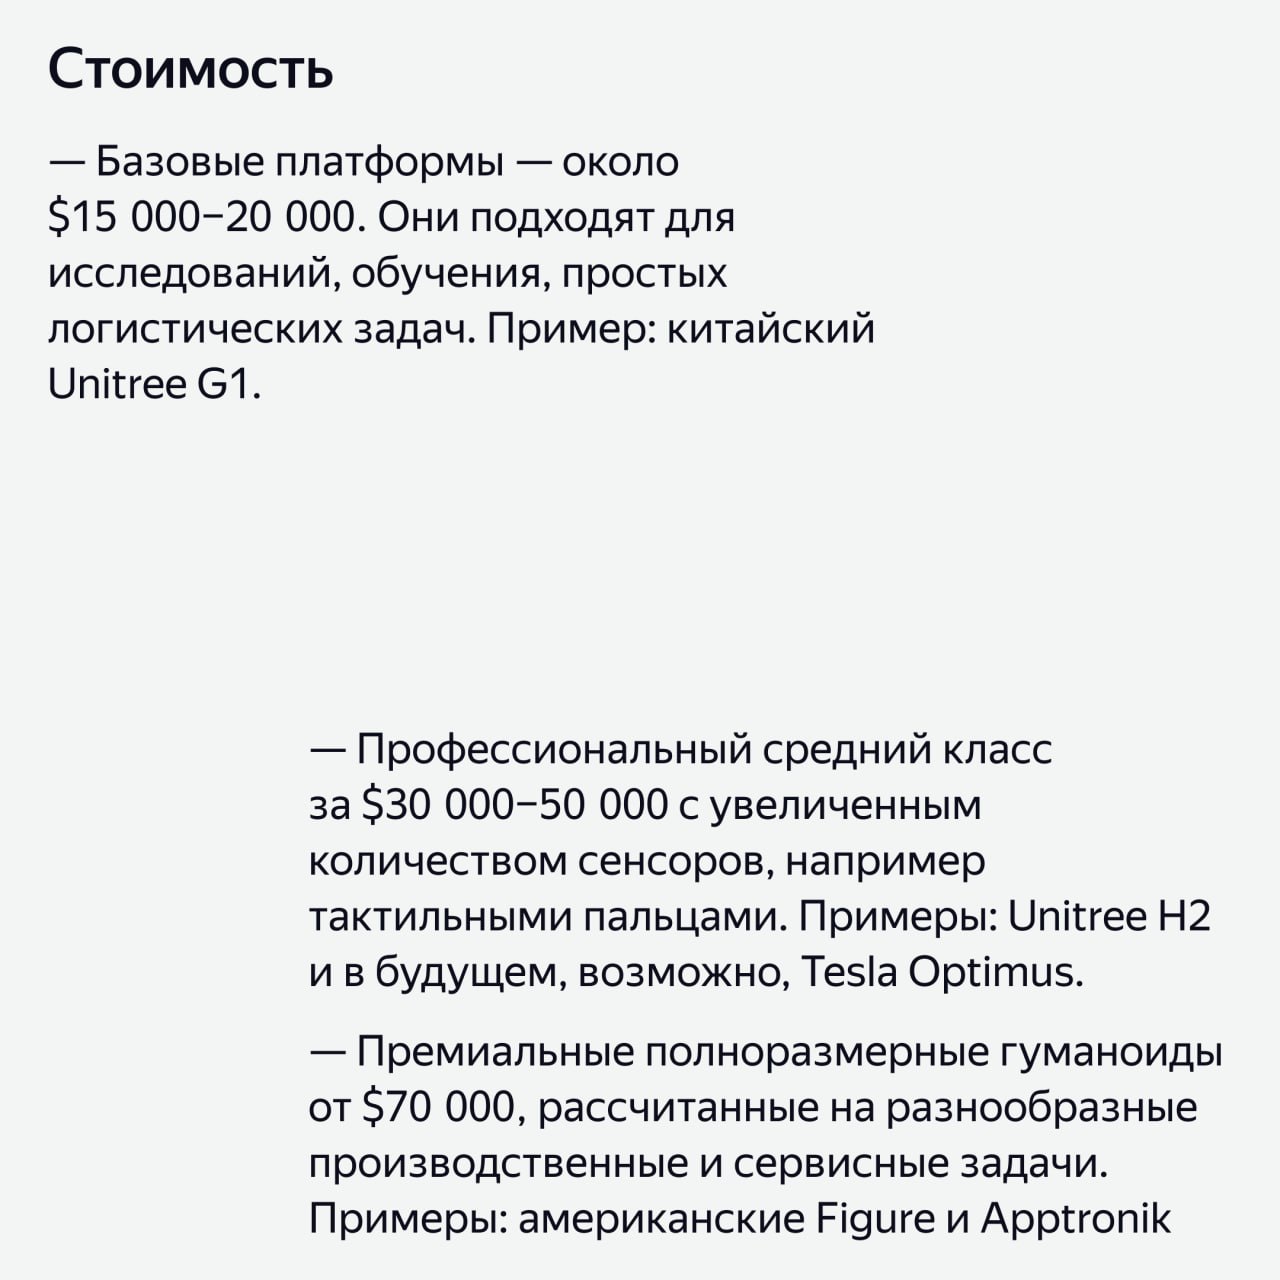1280x1280 pixels.
Task: Click the price $30 000–50 000
Action: [514, 805]
